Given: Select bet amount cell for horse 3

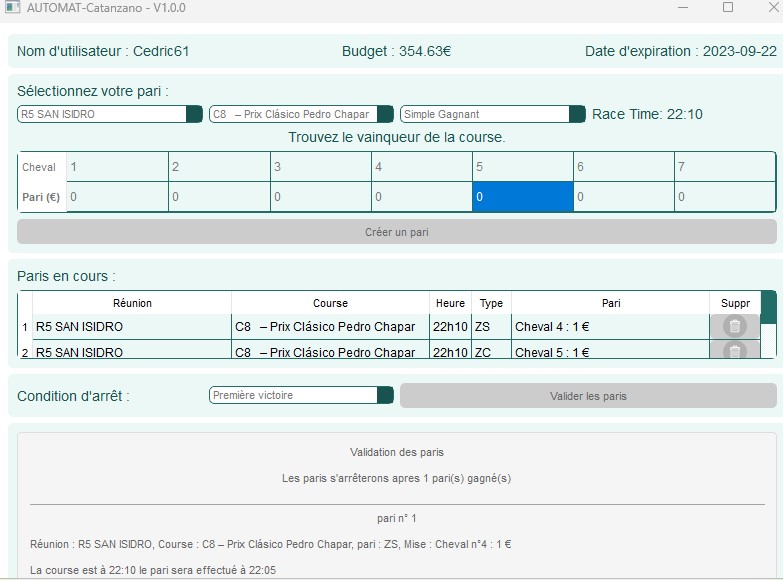Looking at the screenshot, I should tap(321, 197).
